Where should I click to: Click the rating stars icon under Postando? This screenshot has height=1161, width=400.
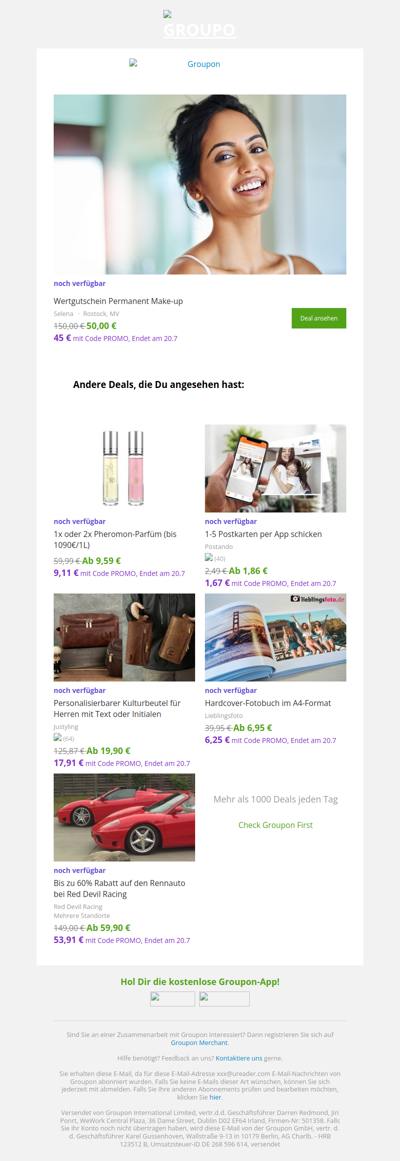(209, 558)
